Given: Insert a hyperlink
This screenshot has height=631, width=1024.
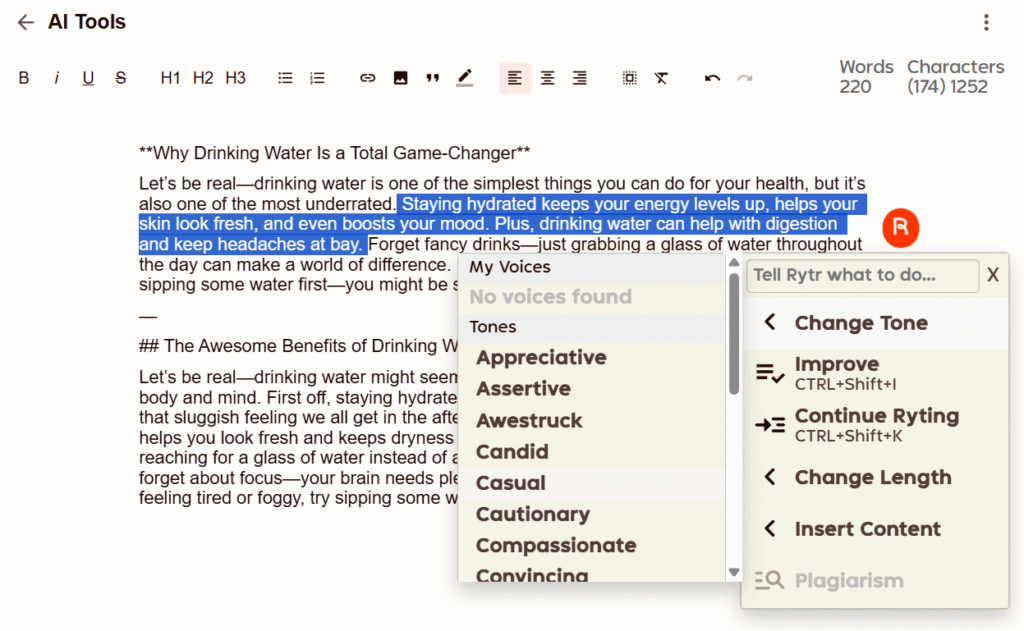Looking at the screenshot, I should click(368, 78).
